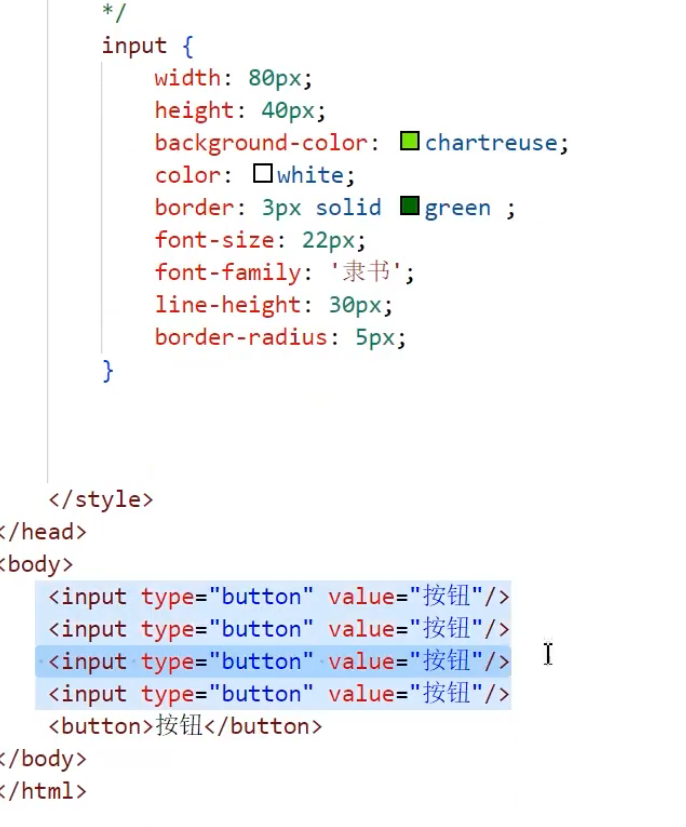Click the '/html>' closing tag
This screenshot has width=686, height=827.
tap(43, 791)
